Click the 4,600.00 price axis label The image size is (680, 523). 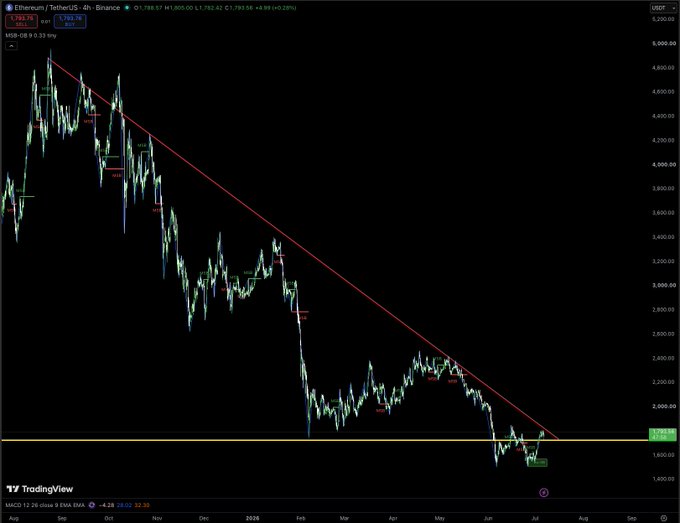664,92
